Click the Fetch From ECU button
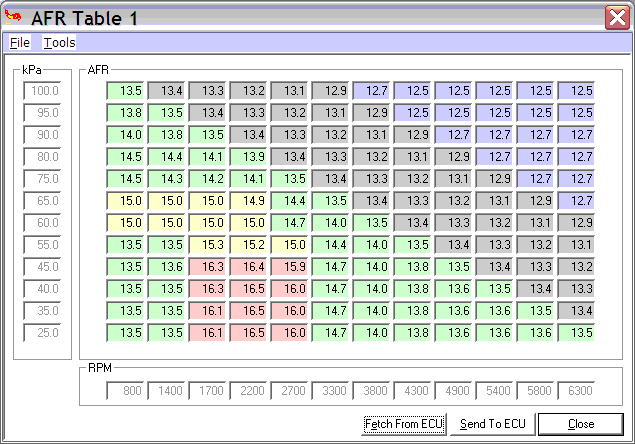This screenshot has height=444, width=635. pos(402,424)
